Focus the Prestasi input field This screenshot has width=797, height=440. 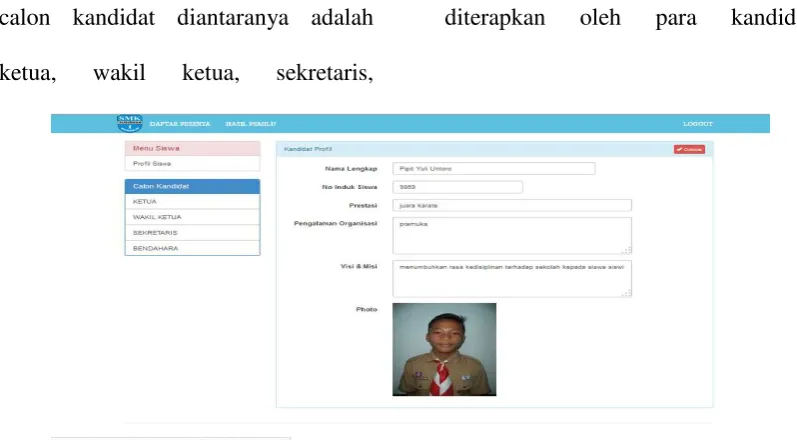512,205
